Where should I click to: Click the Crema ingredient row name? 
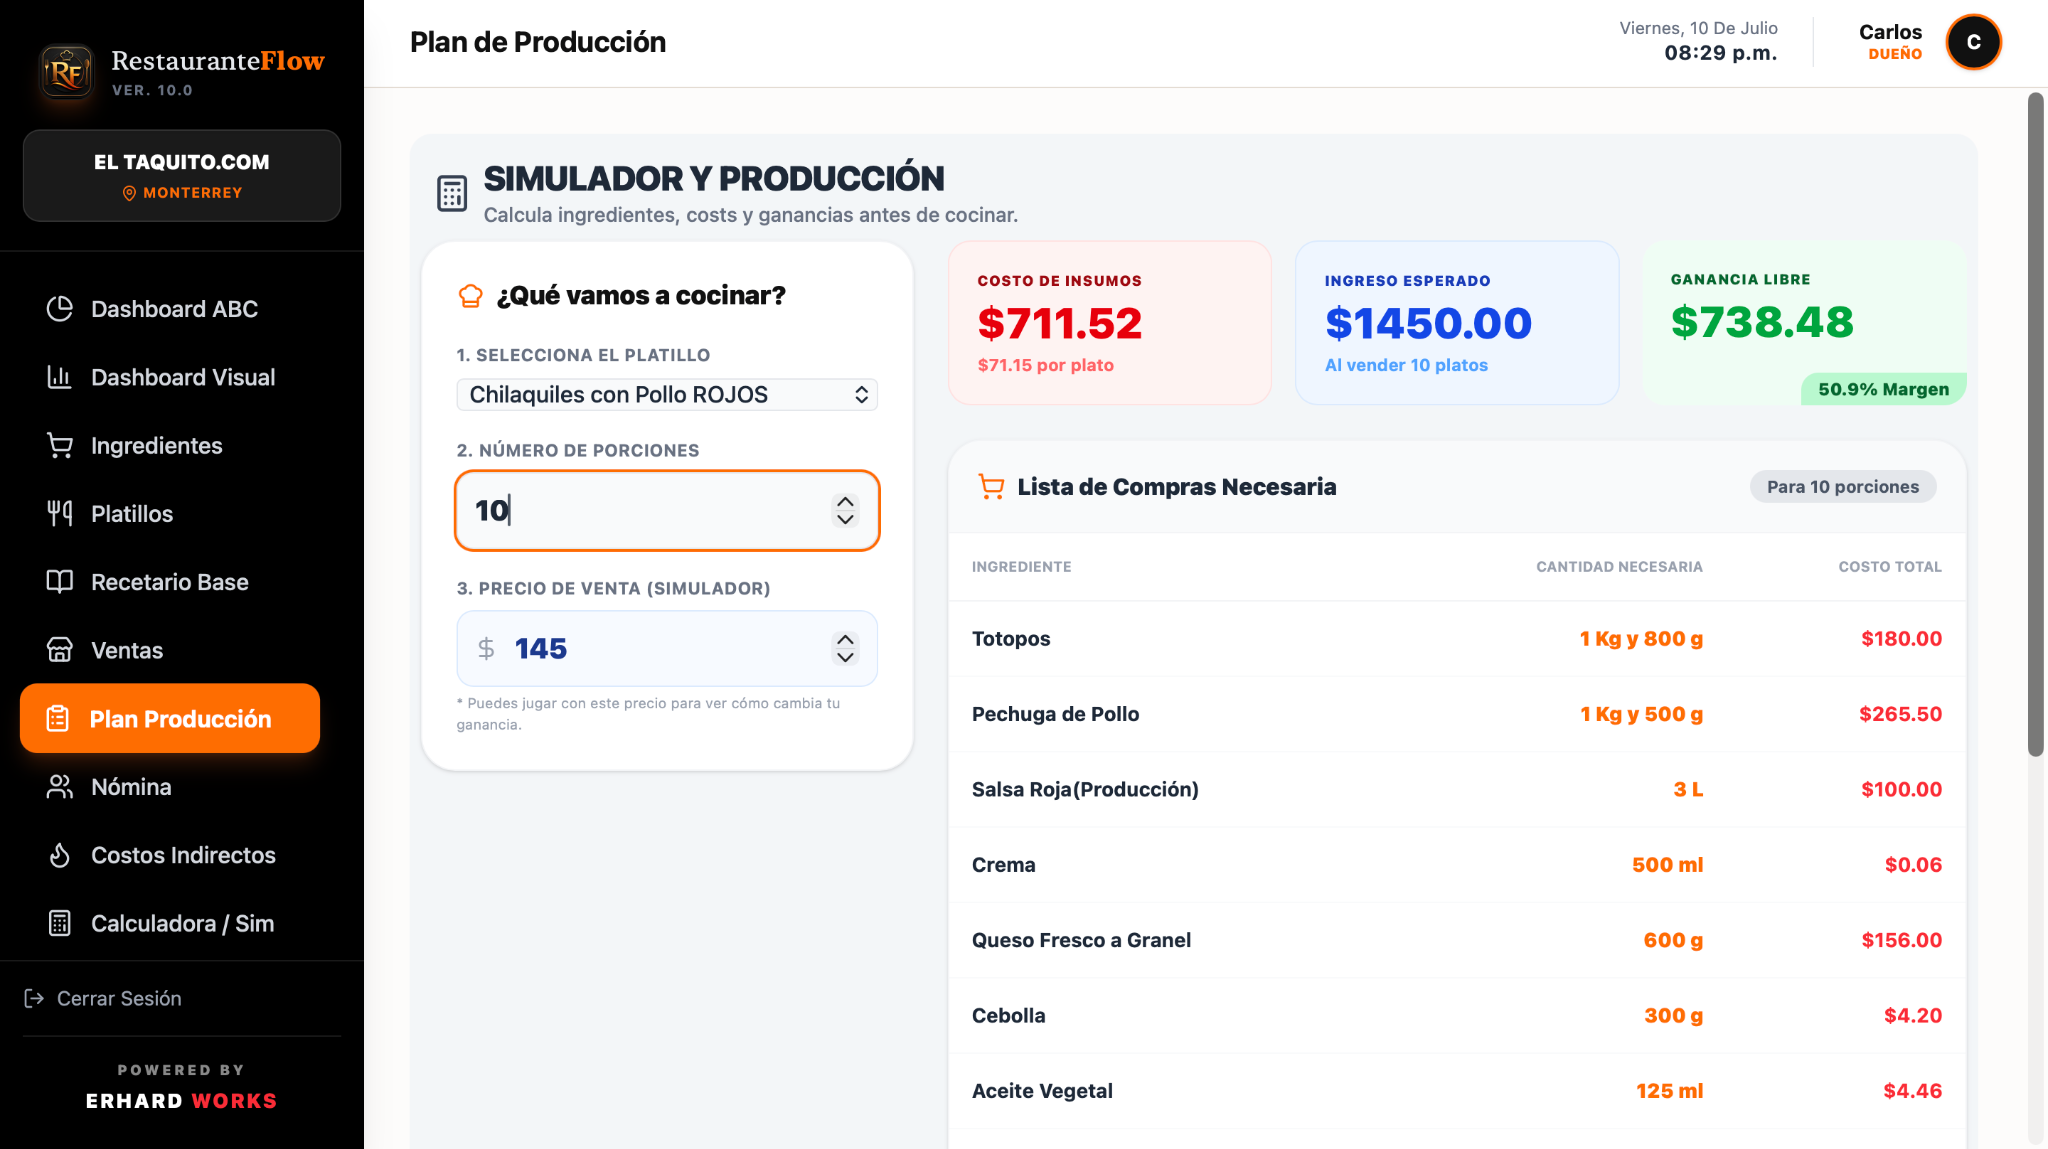[x=1003, y=865]
